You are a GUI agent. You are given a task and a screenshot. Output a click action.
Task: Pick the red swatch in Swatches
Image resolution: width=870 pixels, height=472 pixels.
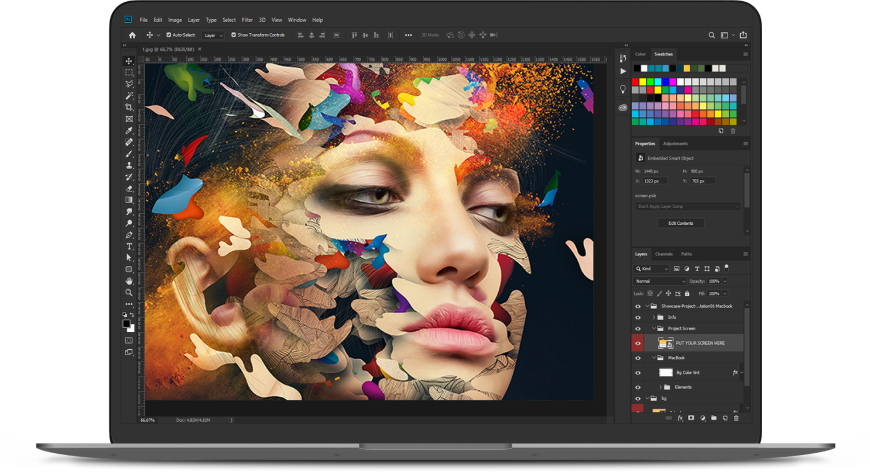635,82
